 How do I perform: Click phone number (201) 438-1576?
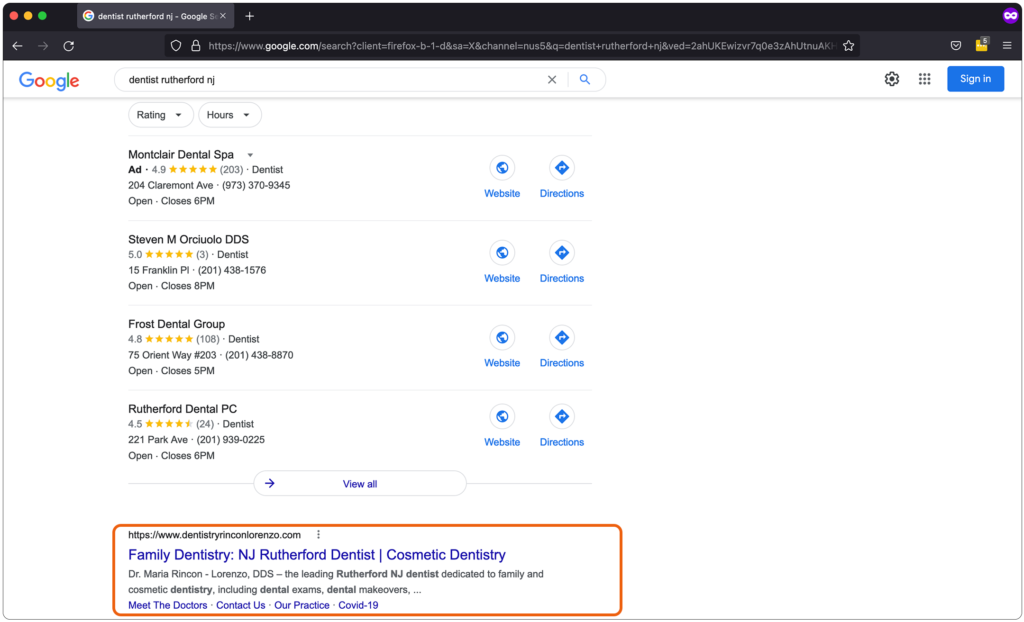pos(232,270)
